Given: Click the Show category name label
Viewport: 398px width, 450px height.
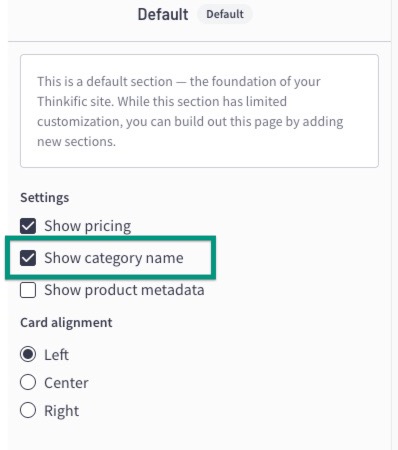Looking at the screenshot, I should (114, 258).
